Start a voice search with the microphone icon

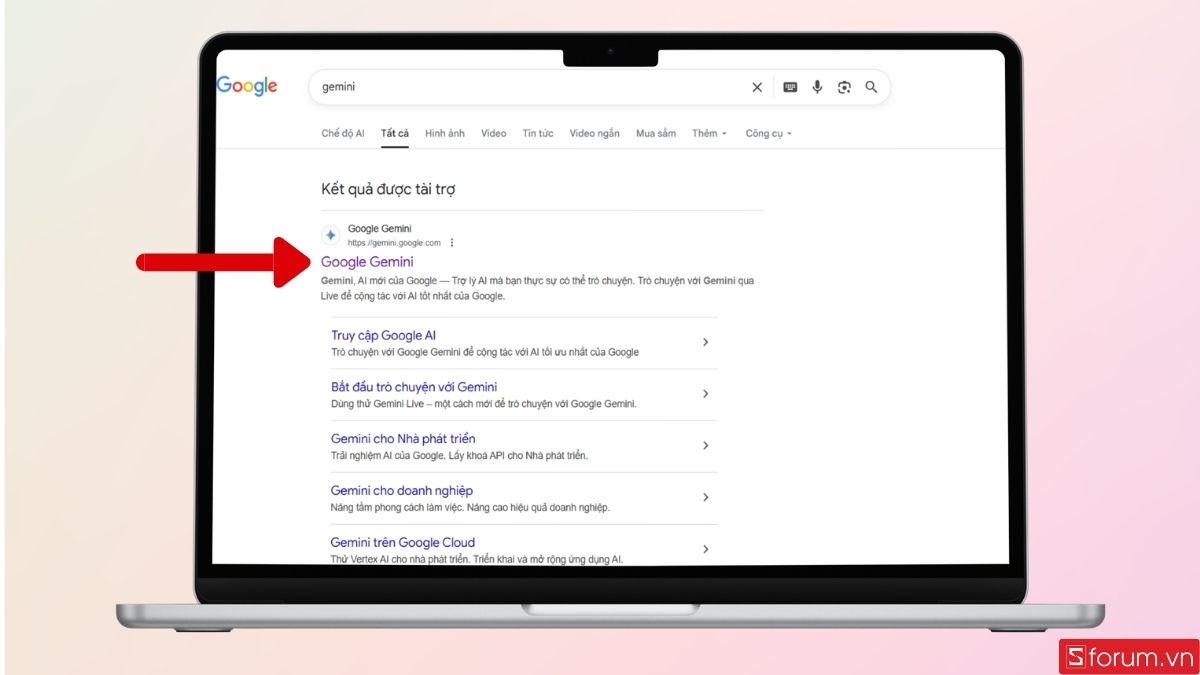tap(817, 87)
